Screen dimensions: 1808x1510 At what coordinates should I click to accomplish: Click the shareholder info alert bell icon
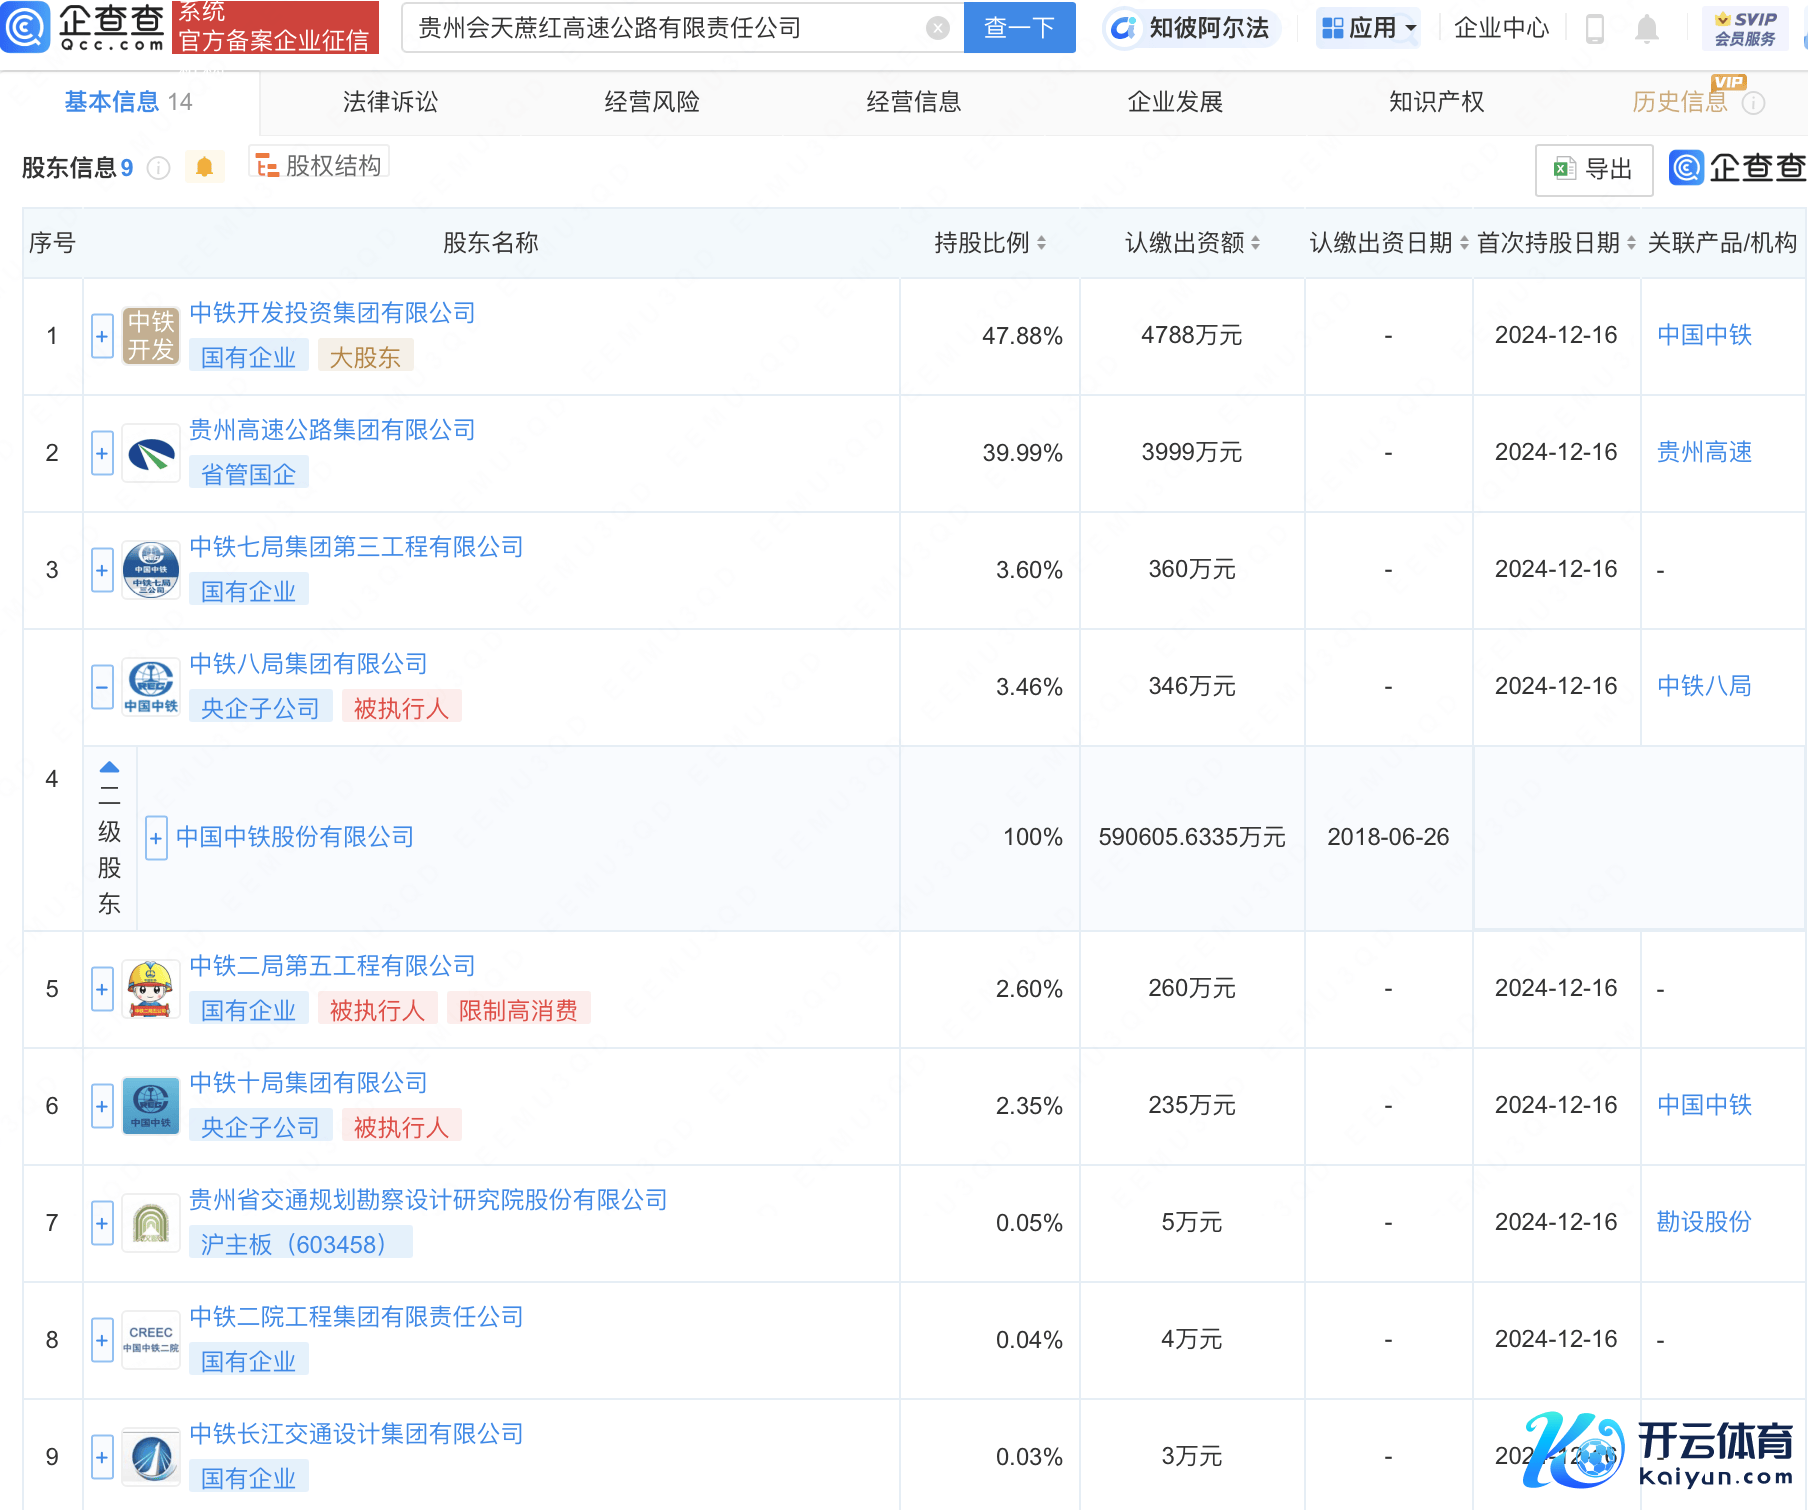pos(204,167)
